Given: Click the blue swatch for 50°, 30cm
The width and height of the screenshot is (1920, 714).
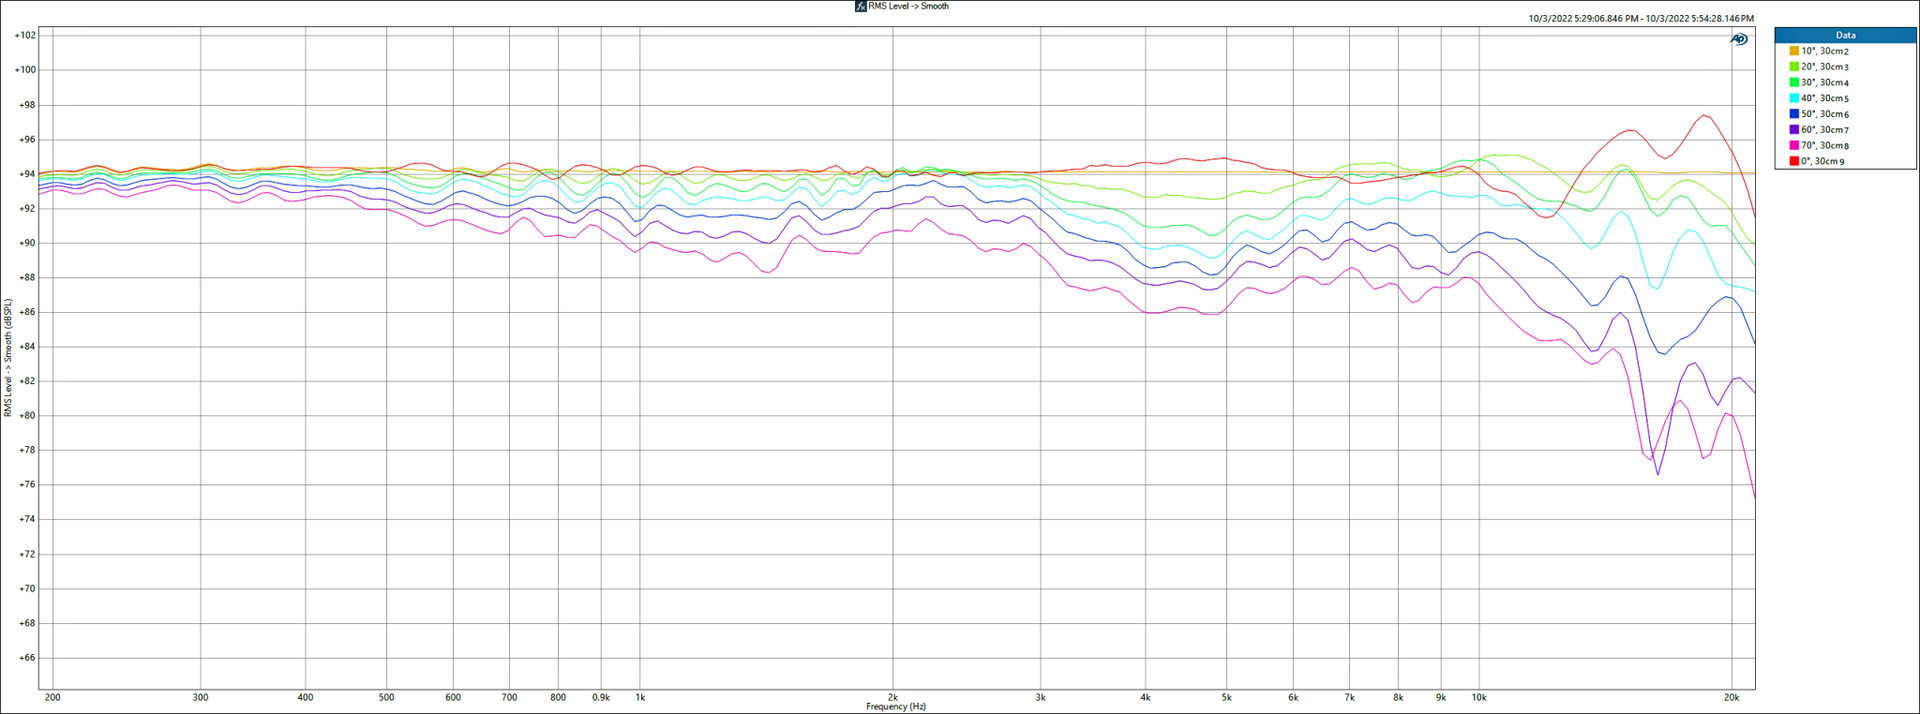Looking at the screenshot, I should coord(1794,114).
